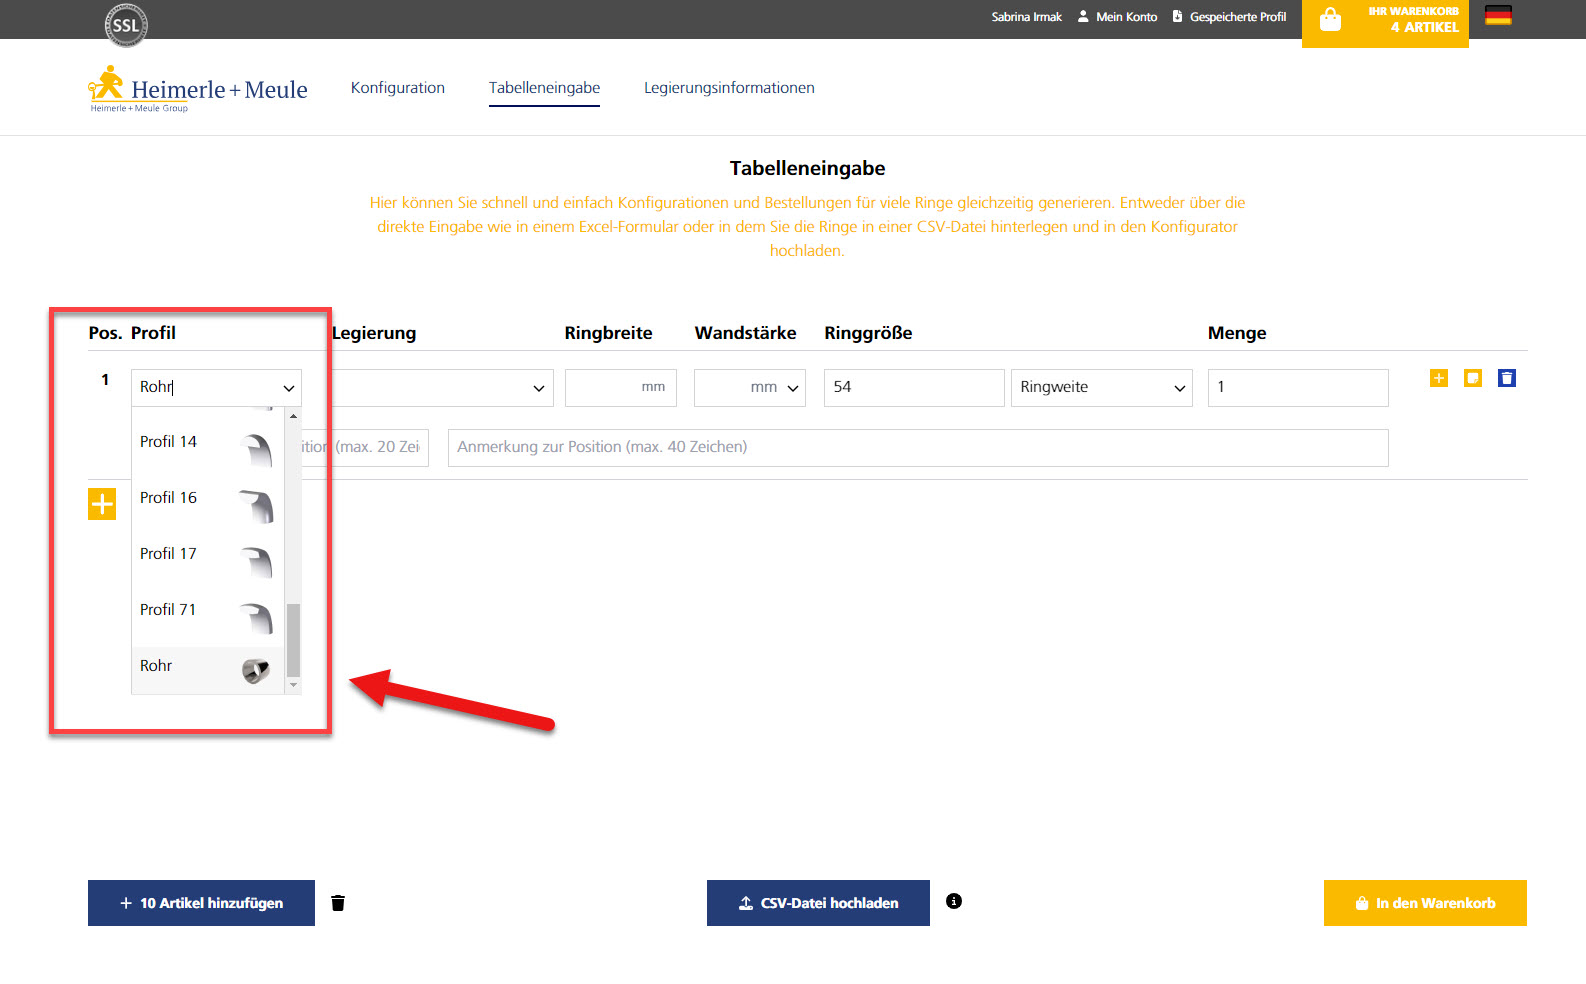Click the Anmerkung zur Position input field
The width and height of the screenshot is (1586, 984).
pos(917,448)
